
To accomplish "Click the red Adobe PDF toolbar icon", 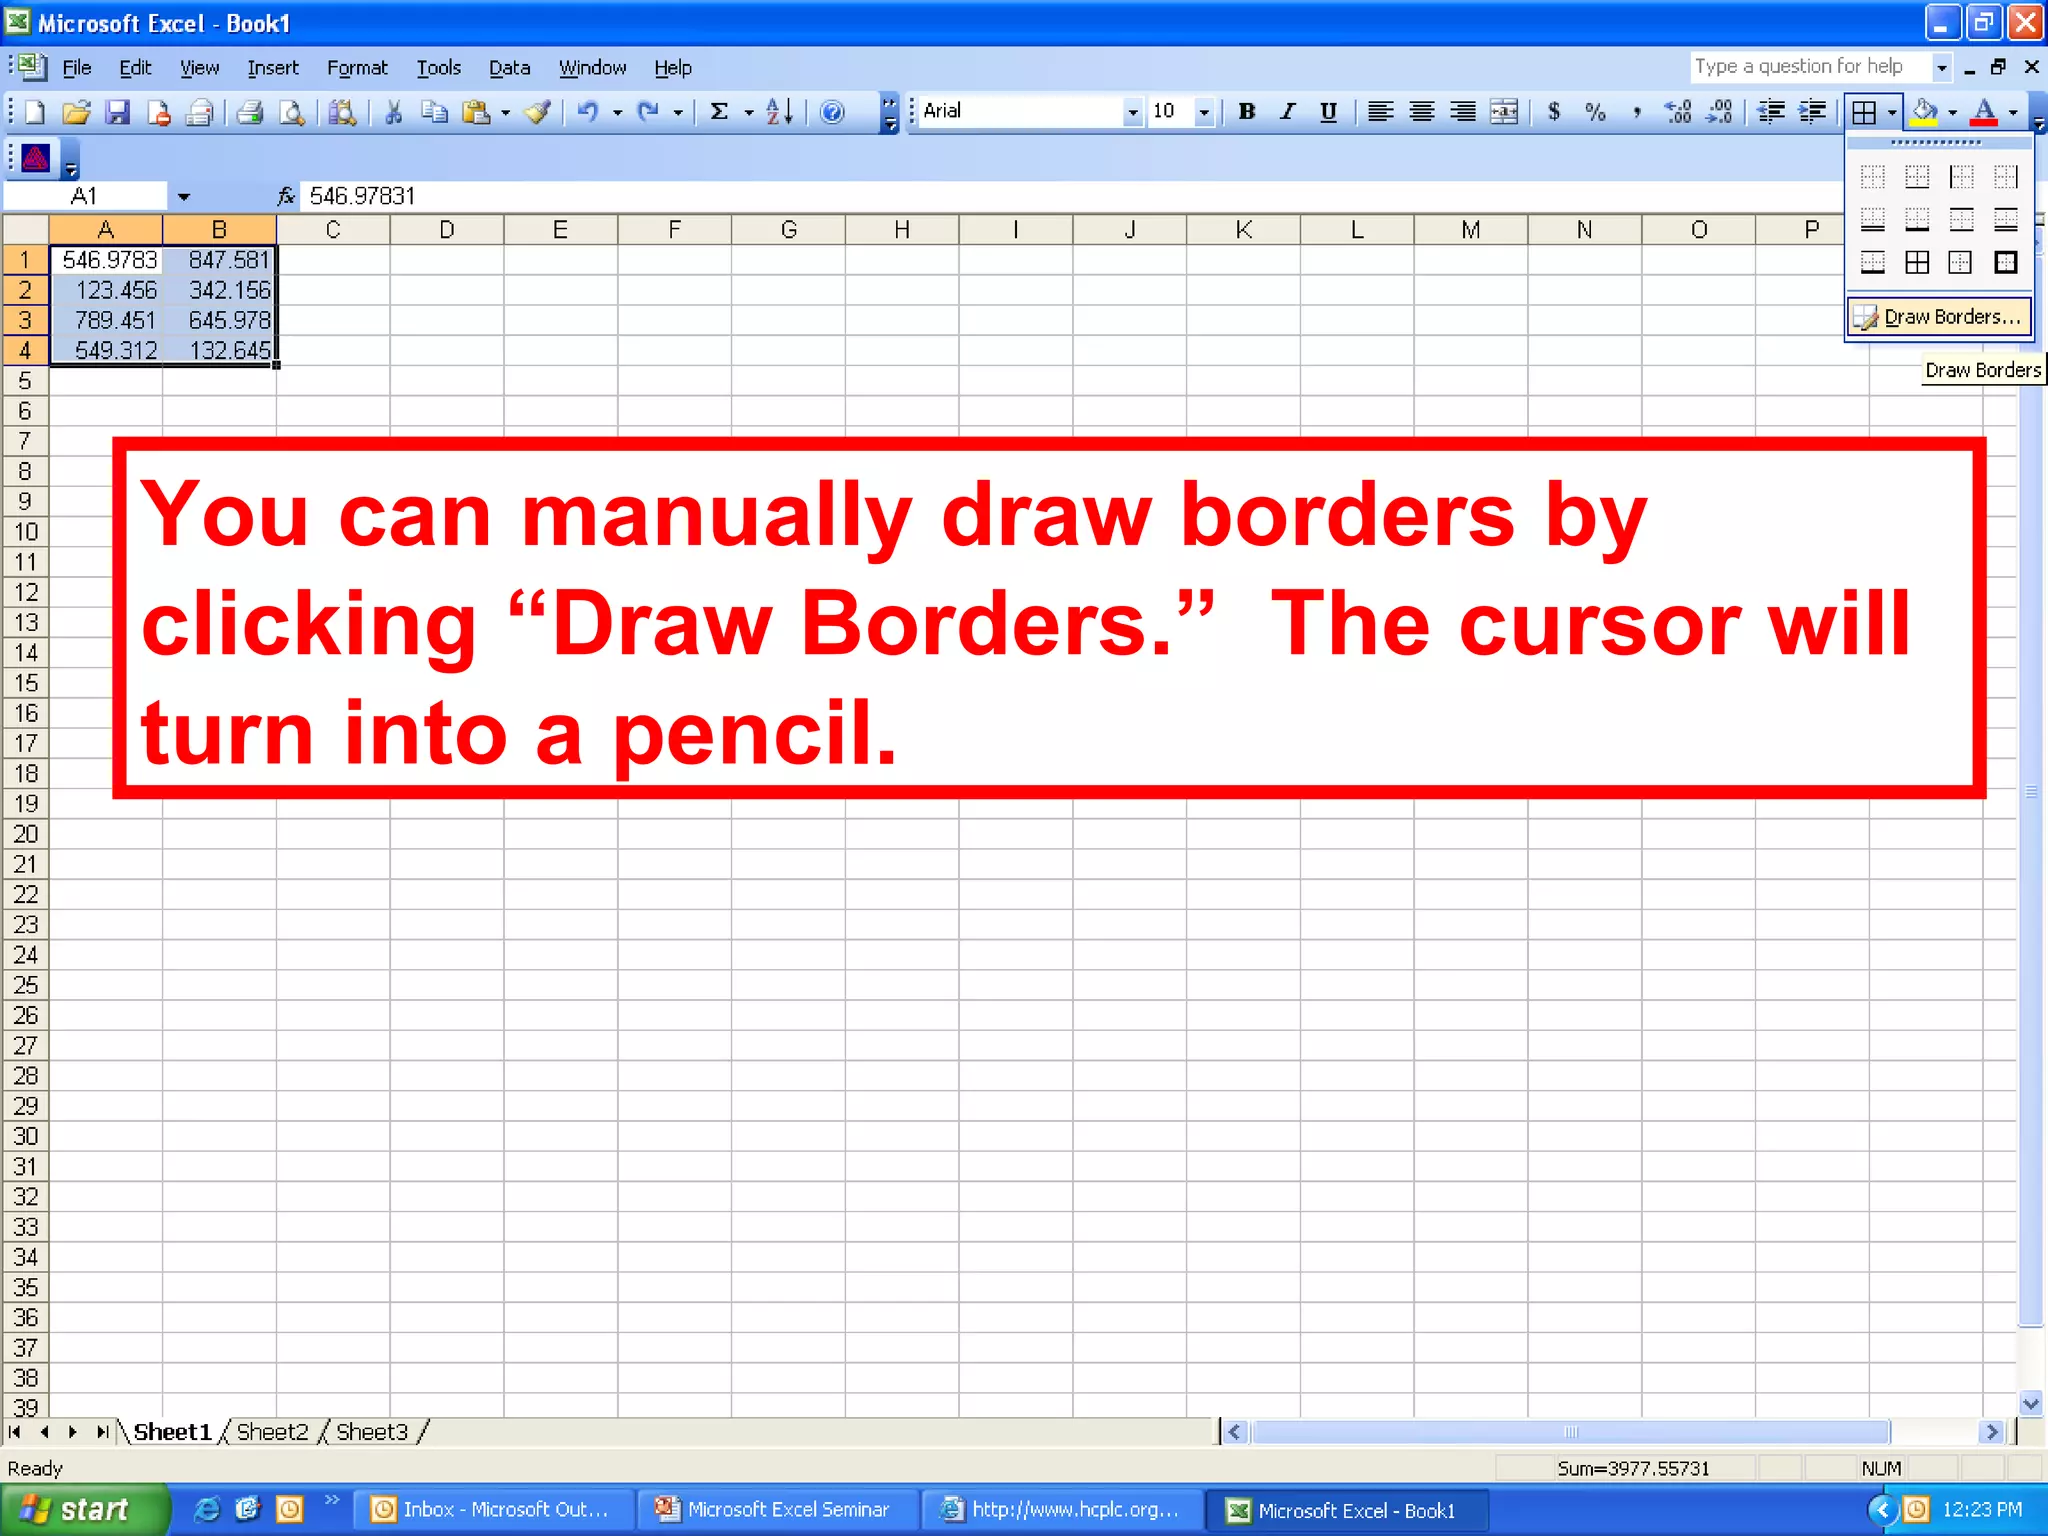I will point(36,157).
